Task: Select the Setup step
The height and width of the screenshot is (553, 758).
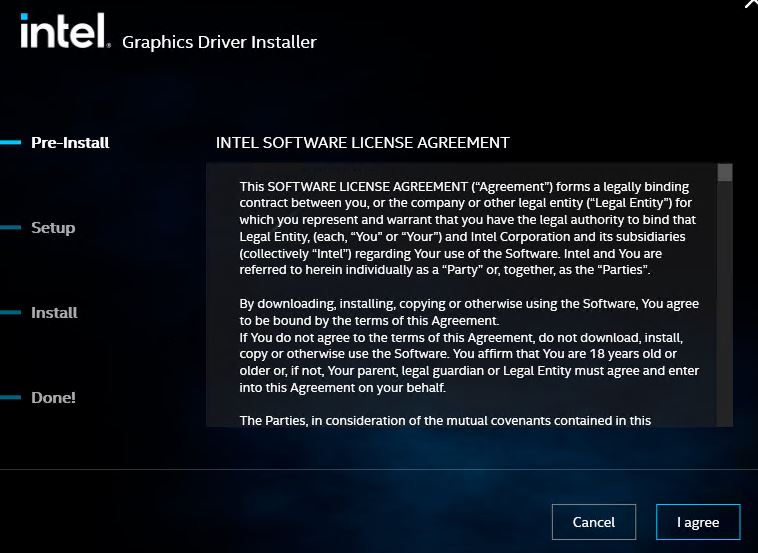Action: click(x=53, y=228)
